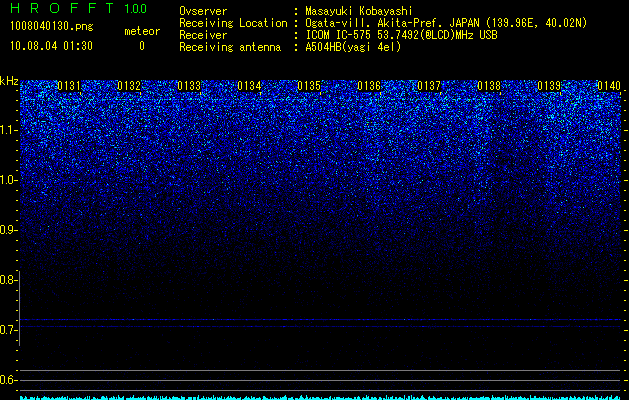Click the meteor count label
This screenshot has width=629, height=400.
[142, 31]
